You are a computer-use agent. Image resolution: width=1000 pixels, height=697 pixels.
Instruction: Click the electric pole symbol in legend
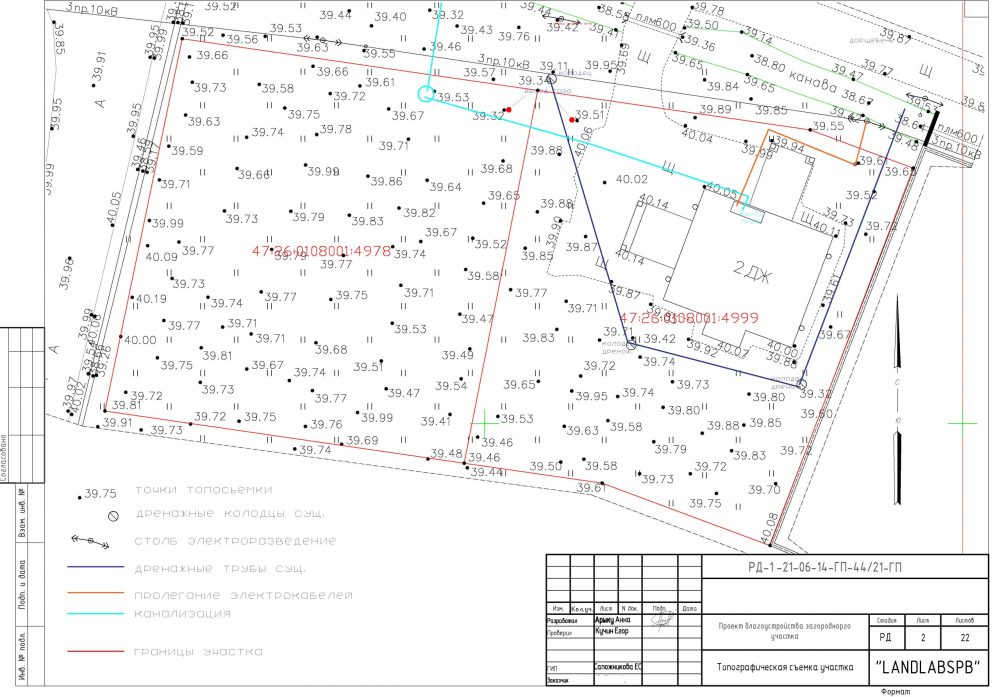point(92,542)
